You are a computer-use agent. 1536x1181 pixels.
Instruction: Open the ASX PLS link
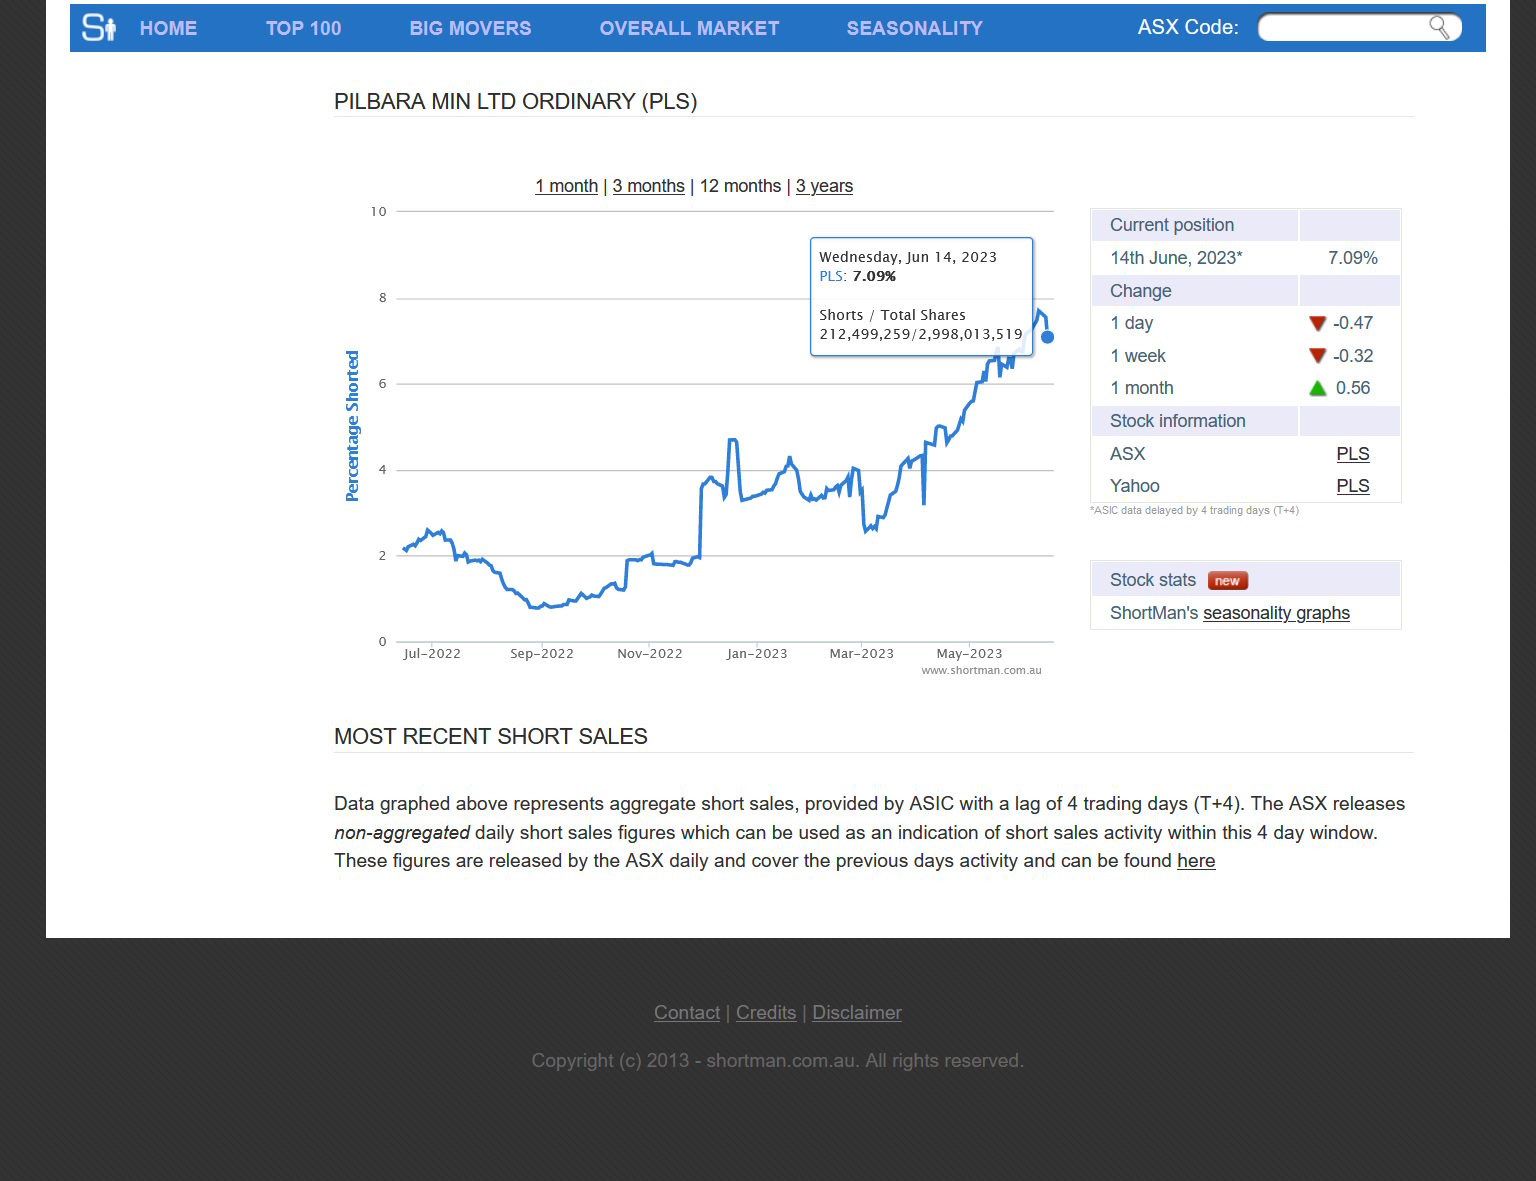pos(1352,454)
